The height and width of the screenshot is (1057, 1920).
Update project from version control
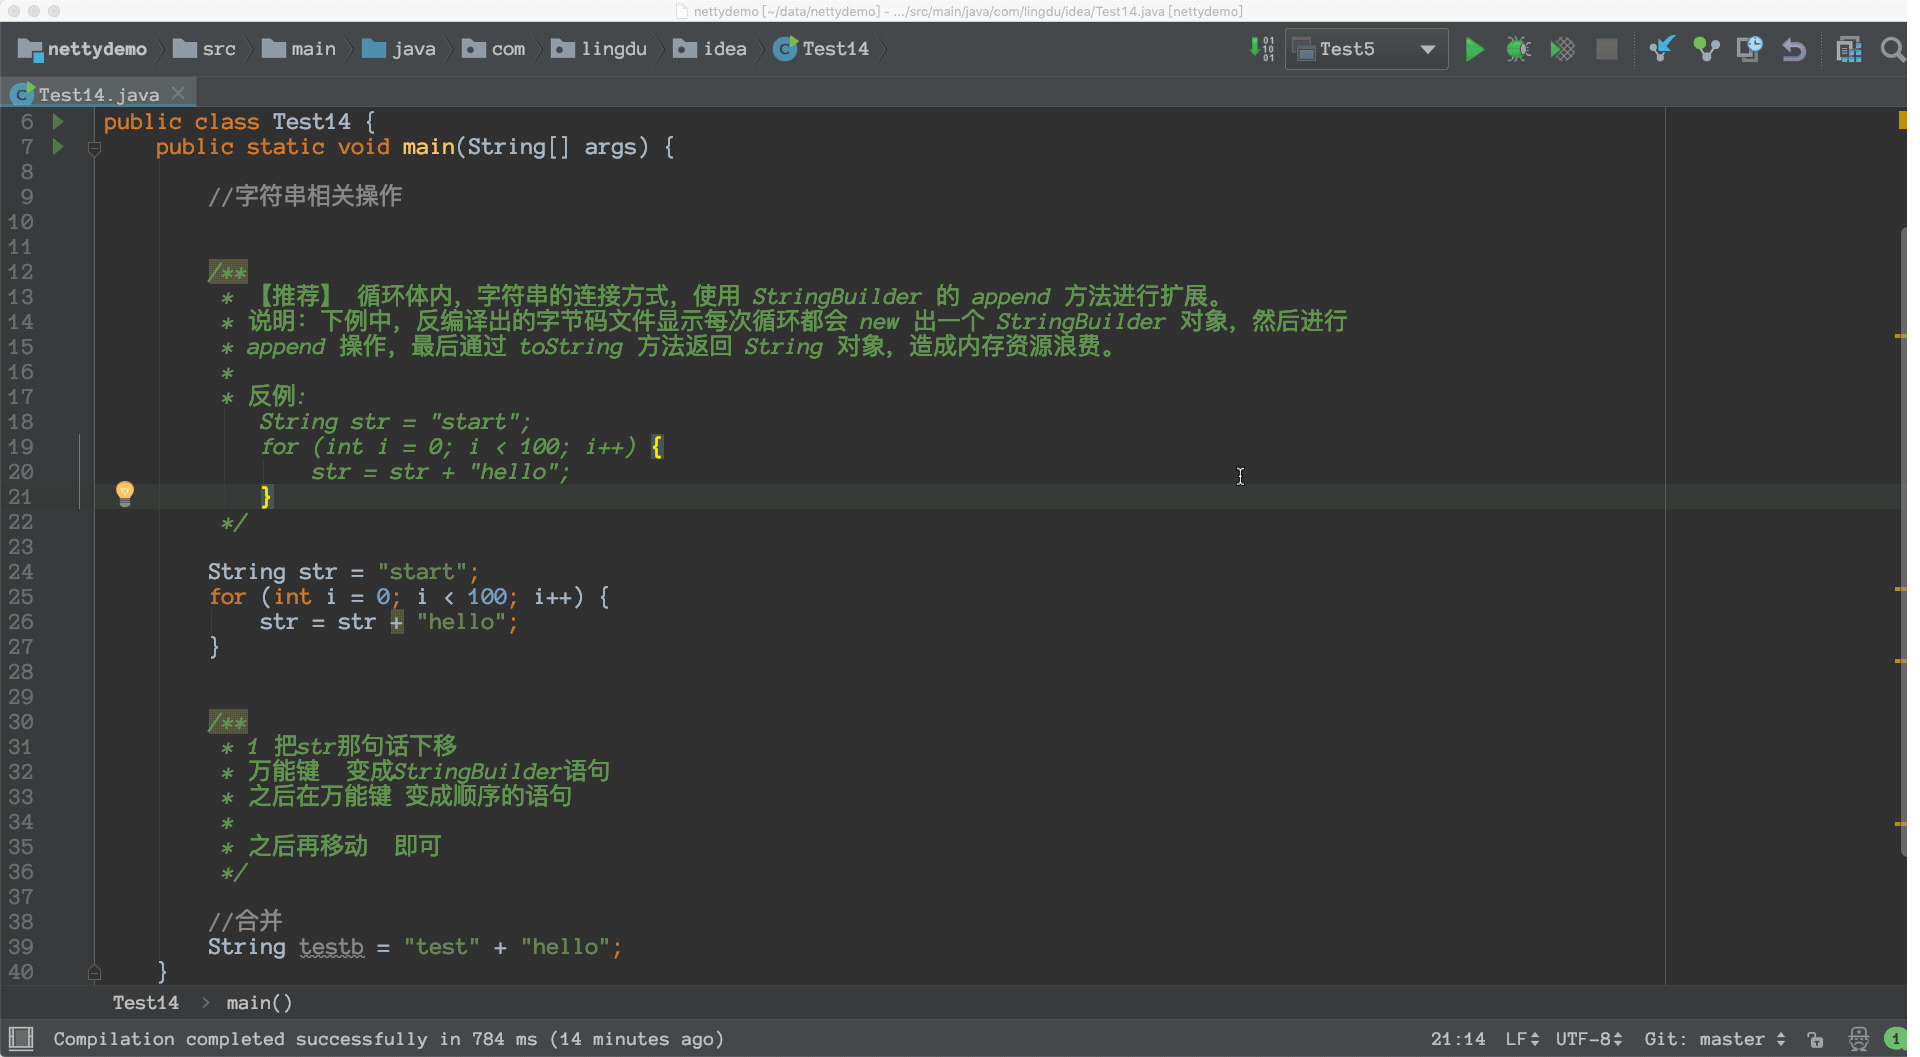pyautogui.click(x=1661, y=49)
